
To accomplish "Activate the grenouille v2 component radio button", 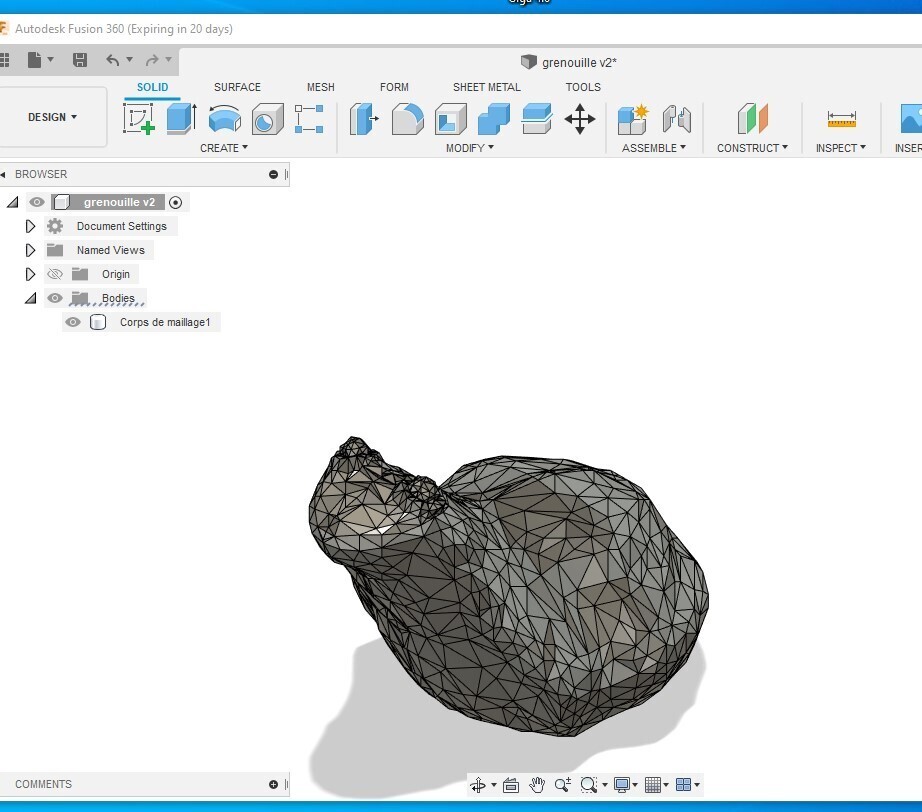I will [176, 202].
